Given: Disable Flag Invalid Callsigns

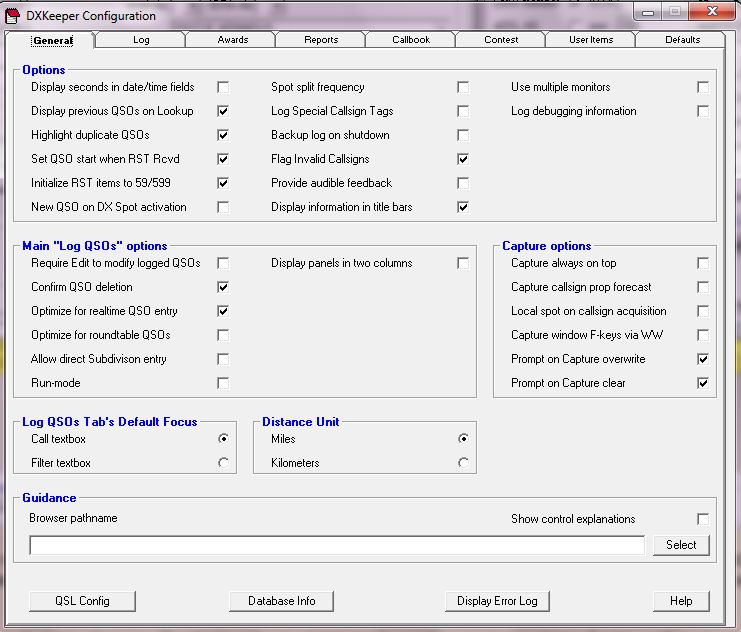Looking at the screenshot, I should click(x=463, y=159).
